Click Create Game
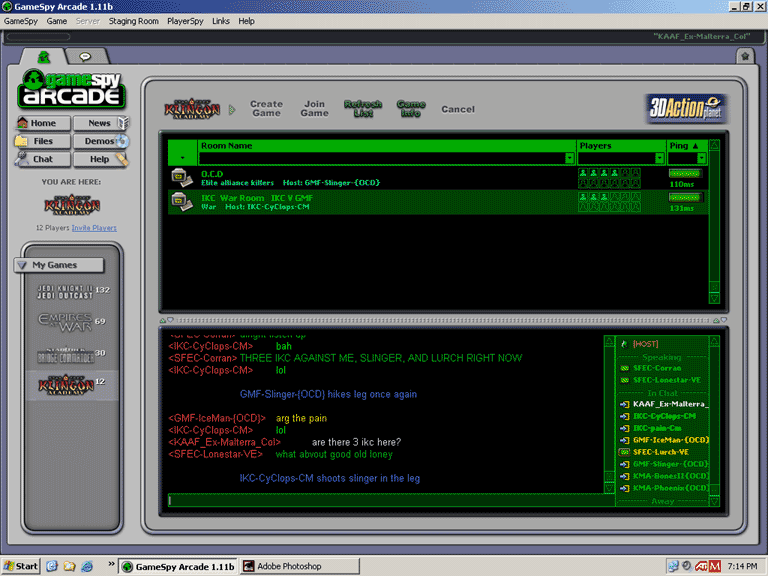The image size is (768, 576). pos(266,109)
